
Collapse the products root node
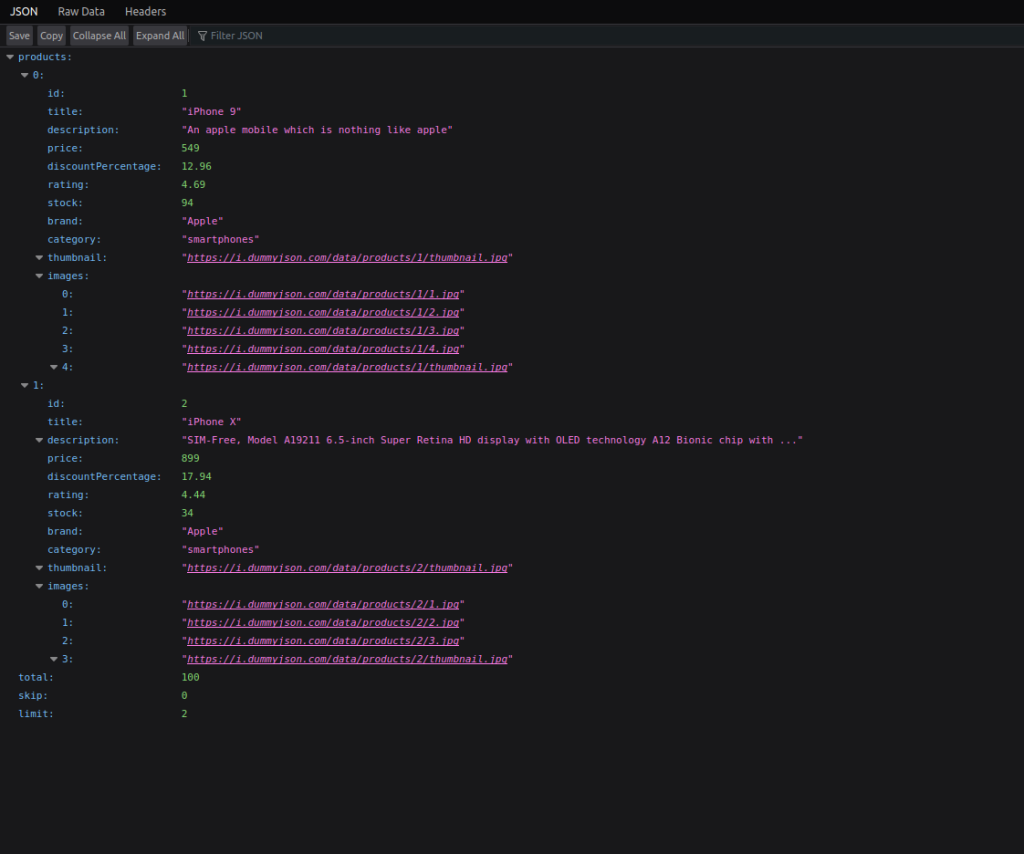[x=9, y=57]
